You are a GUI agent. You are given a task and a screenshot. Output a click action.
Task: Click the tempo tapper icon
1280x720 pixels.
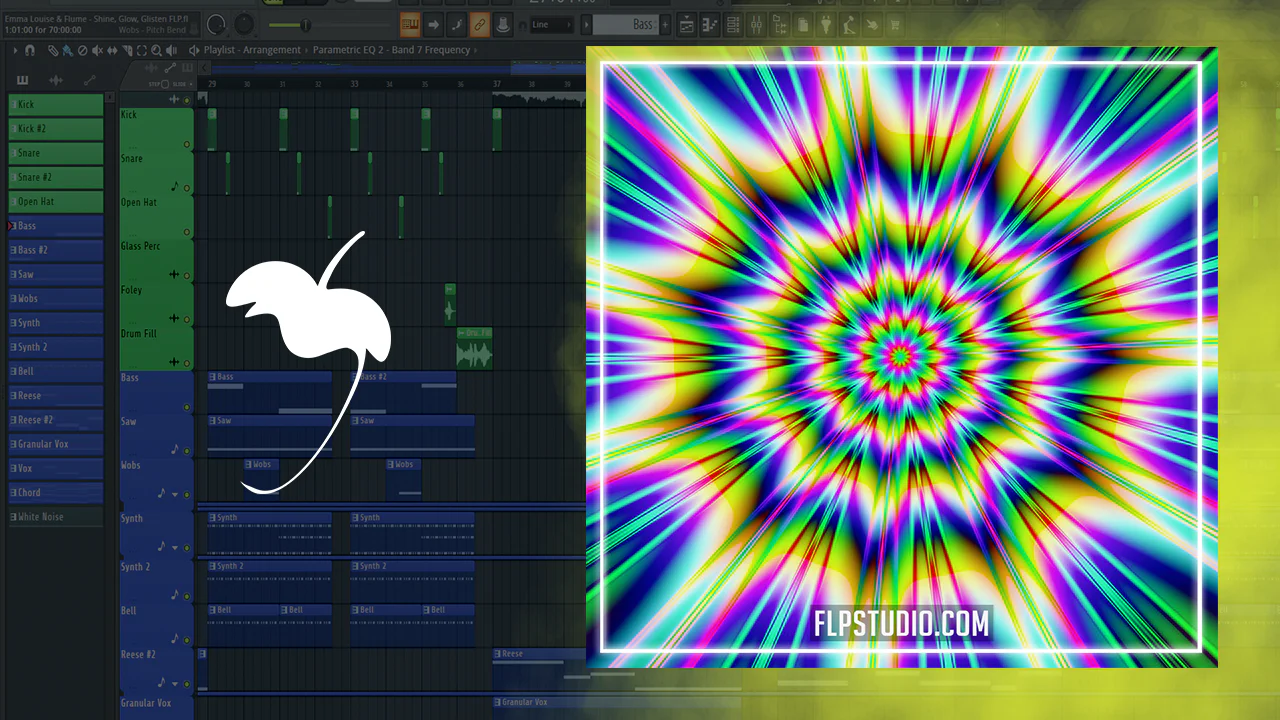[849, 24]
